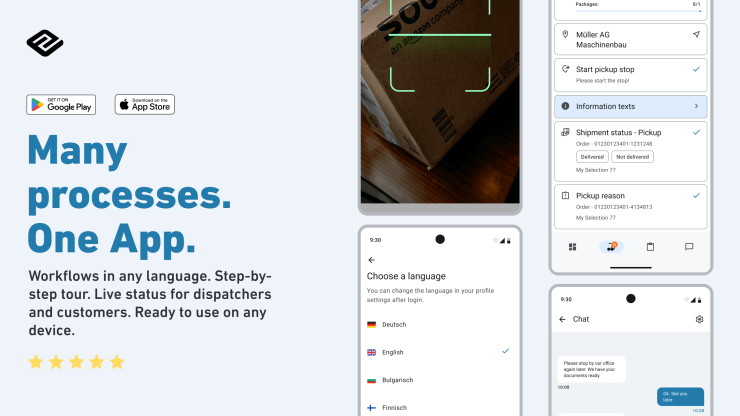Click the five-star rating
740x416 pixels.
[76, 362]
